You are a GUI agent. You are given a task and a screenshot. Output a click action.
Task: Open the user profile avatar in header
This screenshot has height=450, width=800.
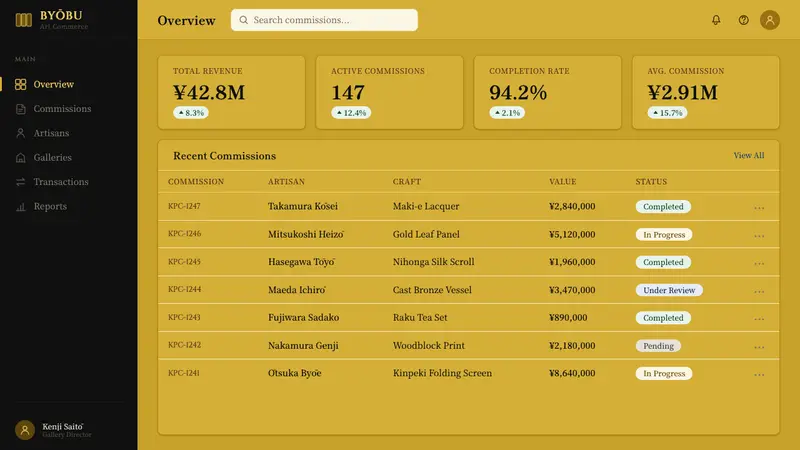click(769, 20)
